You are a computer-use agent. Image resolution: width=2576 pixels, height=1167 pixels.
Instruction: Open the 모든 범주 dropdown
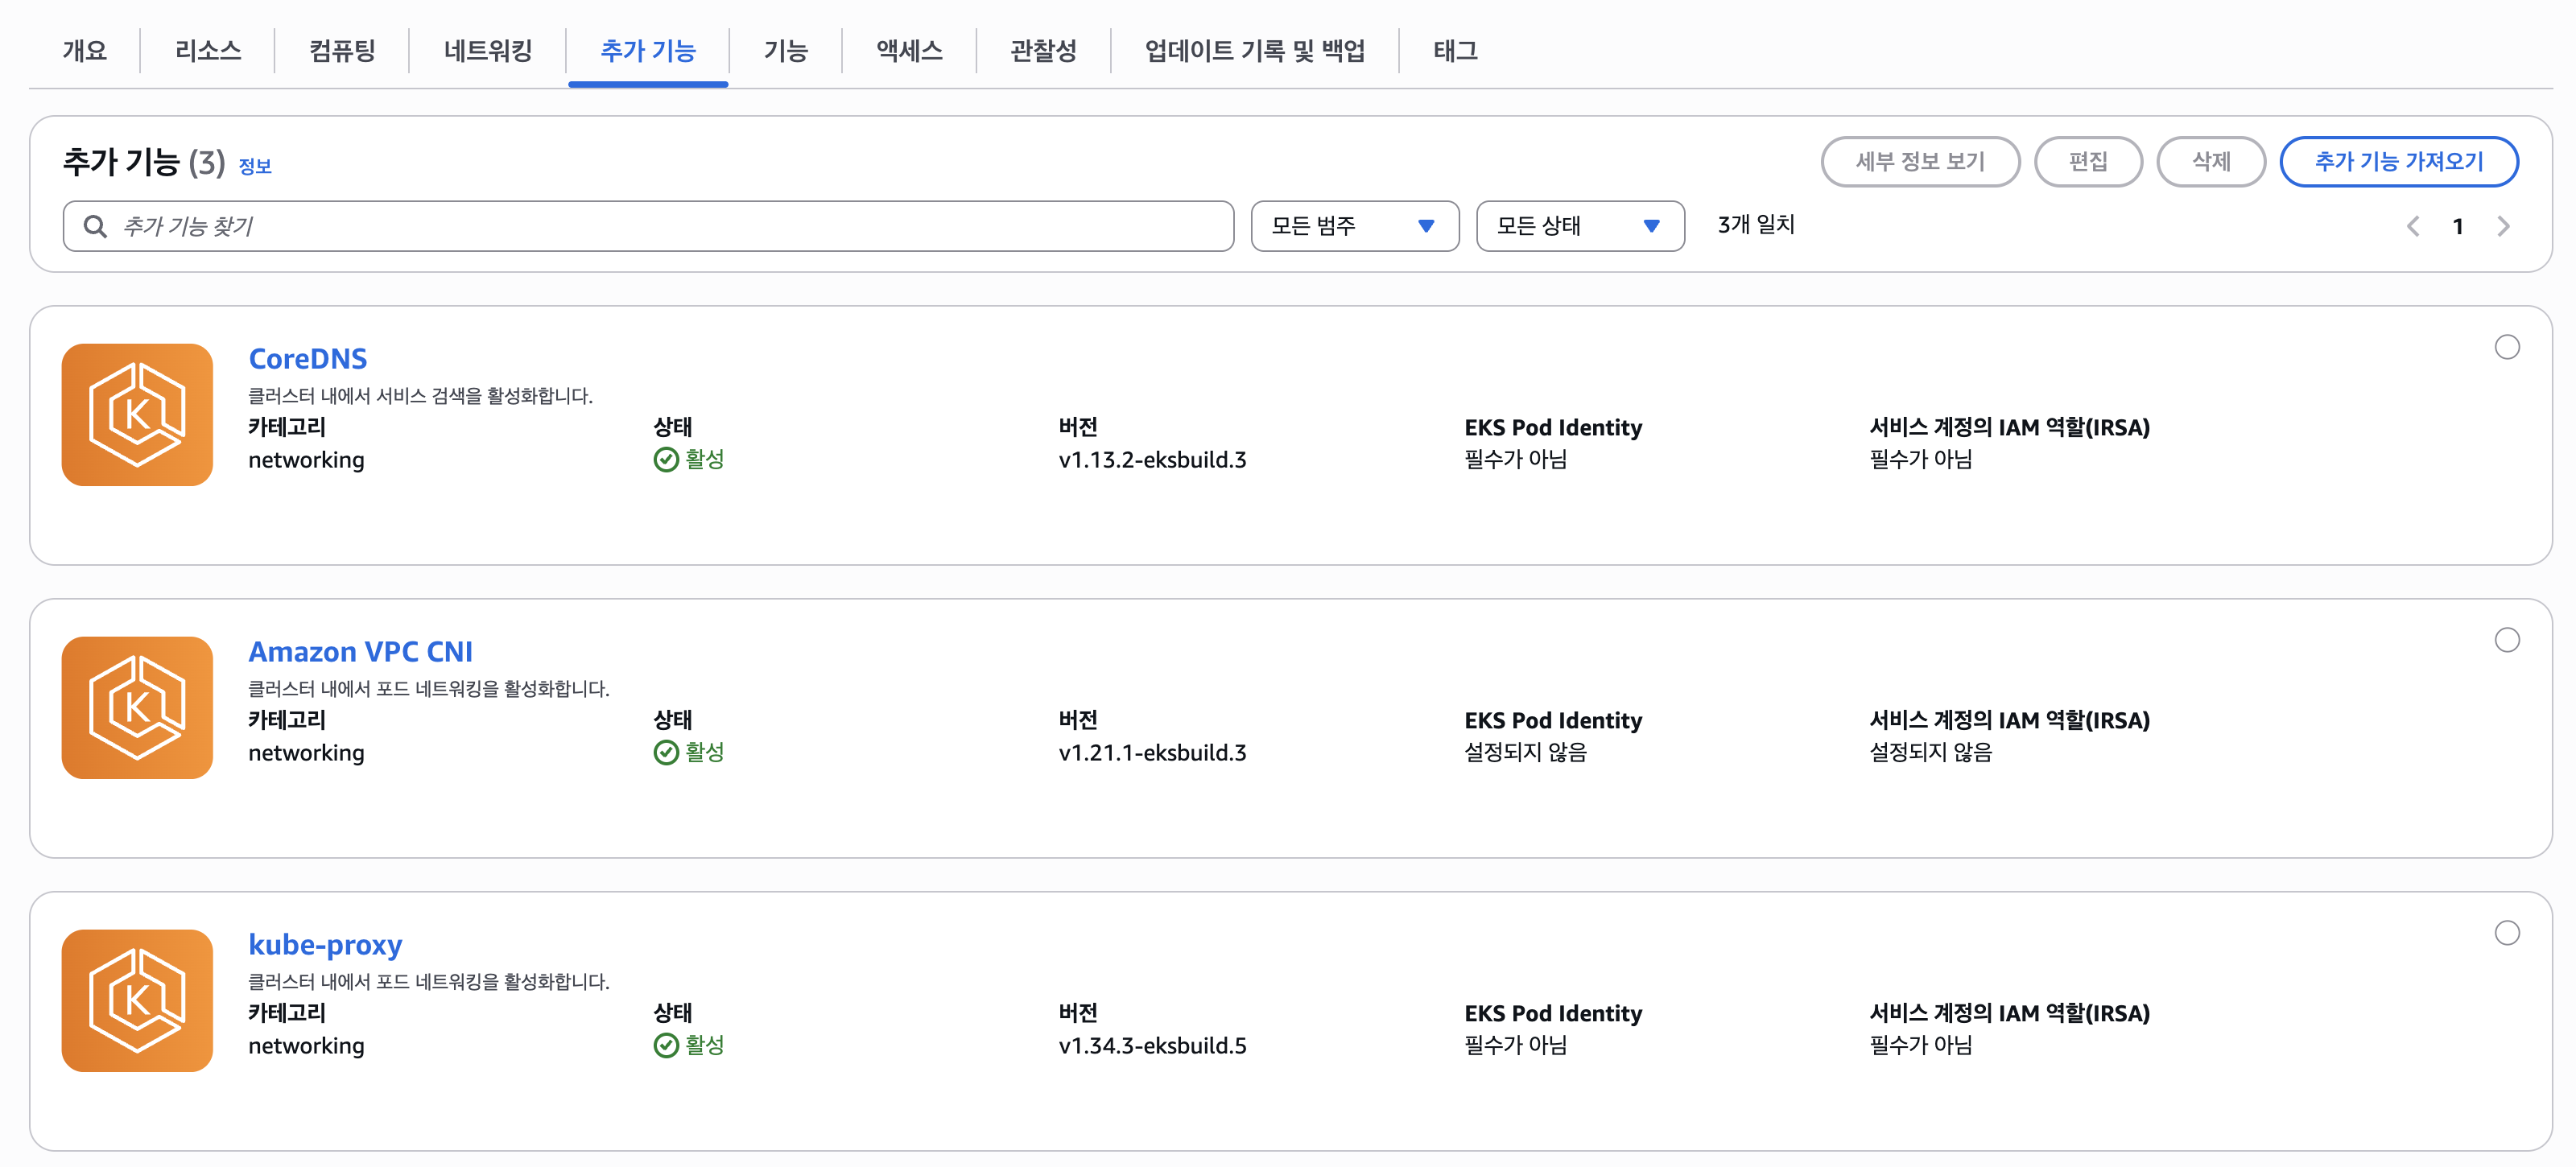coord(1354,226)
